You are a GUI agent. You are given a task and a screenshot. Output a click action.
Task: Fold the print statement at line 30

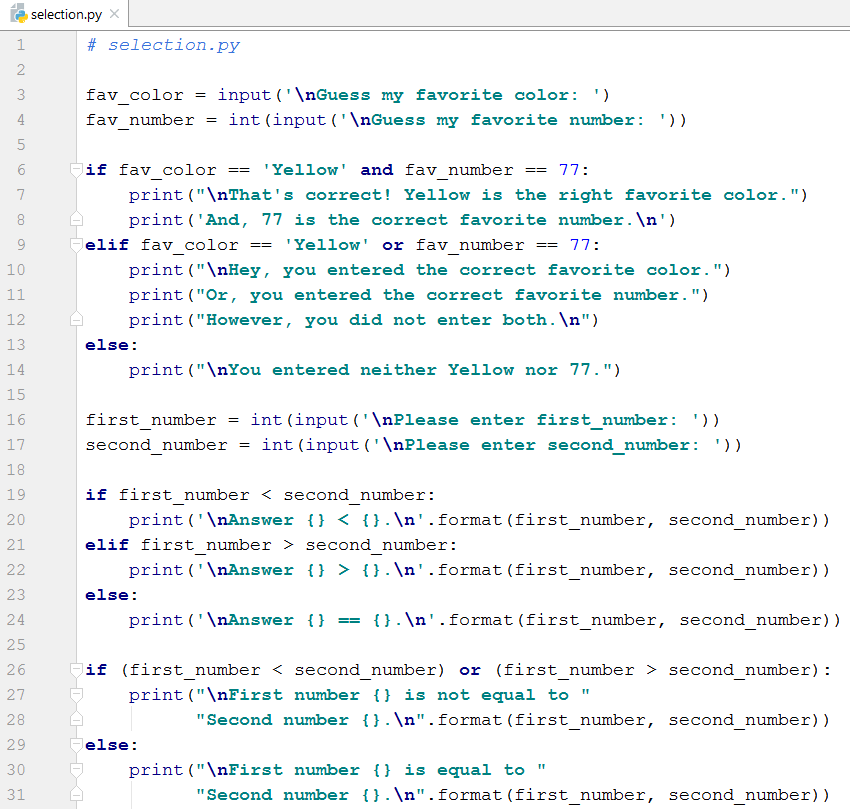pyautogui.click(x=76, y=770)
